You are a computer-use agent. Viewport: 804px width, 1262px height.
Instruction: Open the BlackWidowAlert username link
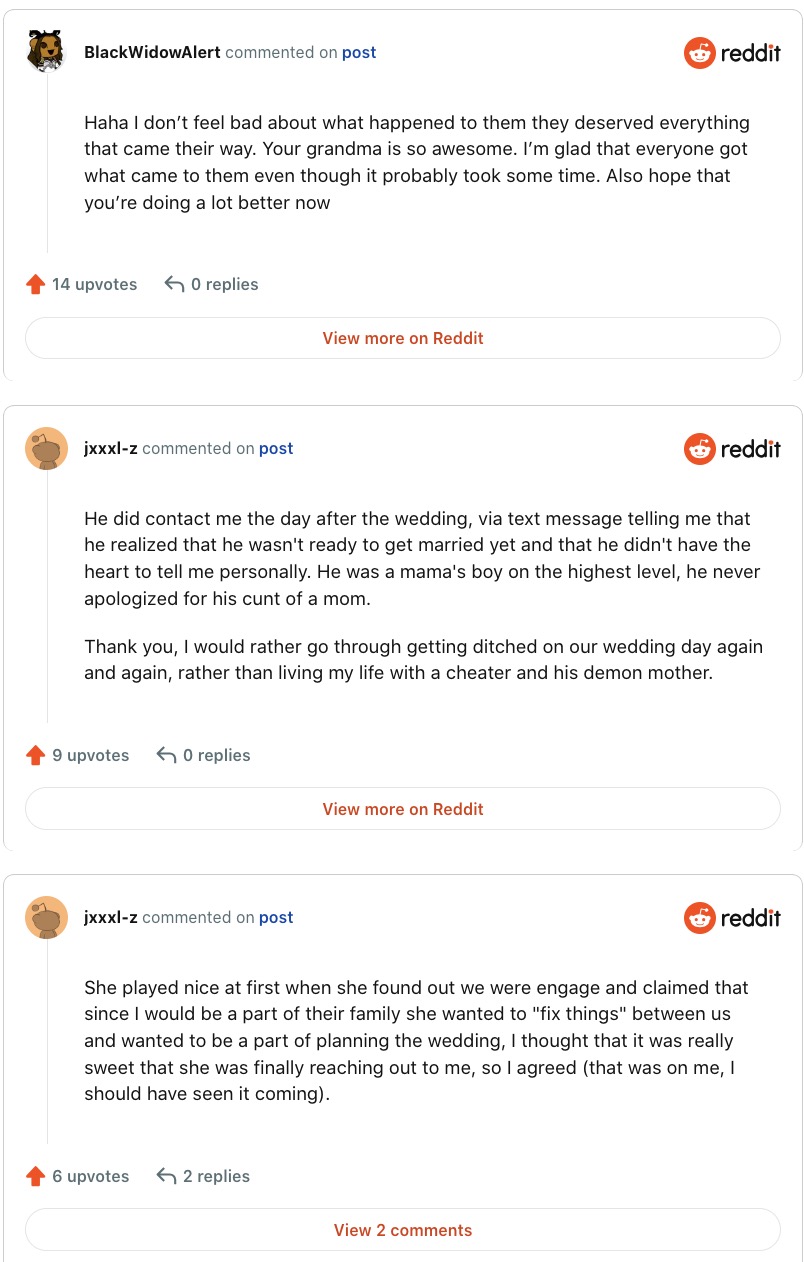[x=152, y=52]
